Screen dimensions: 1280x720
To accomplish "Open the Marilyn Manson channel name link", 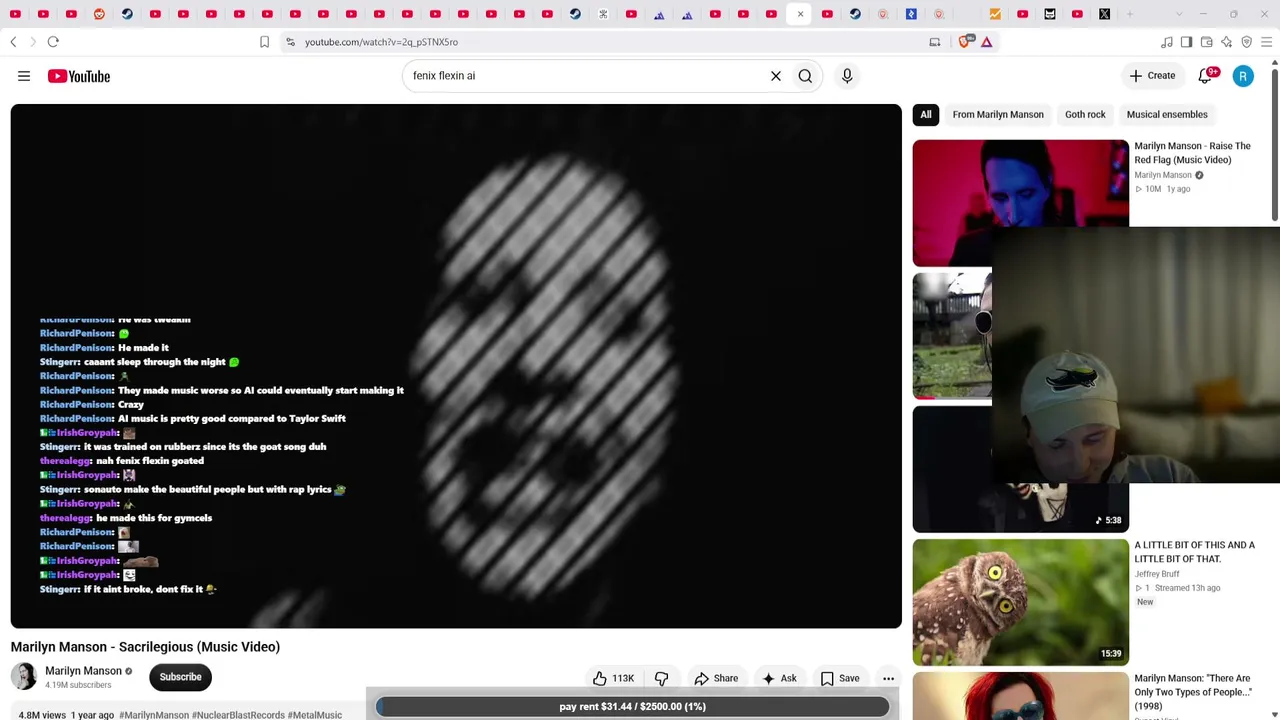I will tap(83, 671).
